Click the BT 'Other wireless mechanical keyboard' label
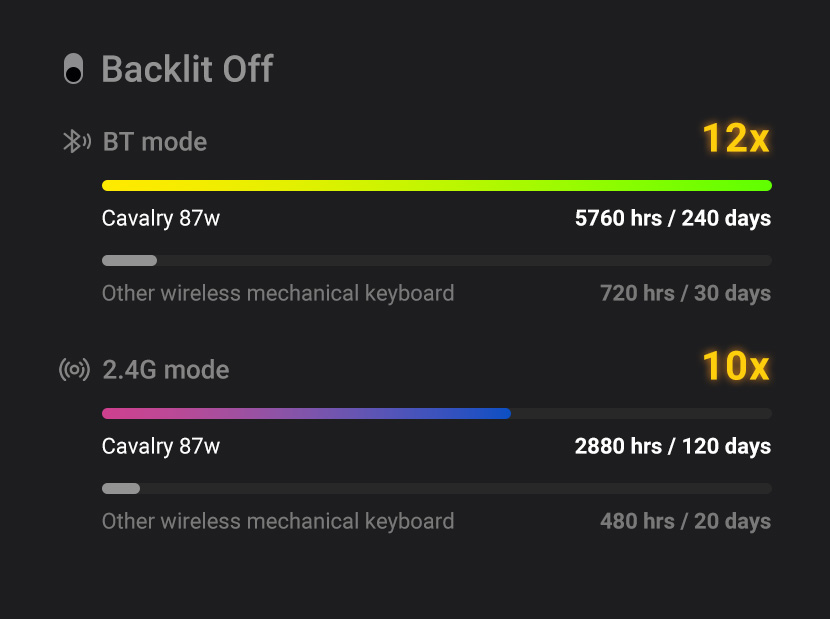830x619 pixels. click(278, 294)
